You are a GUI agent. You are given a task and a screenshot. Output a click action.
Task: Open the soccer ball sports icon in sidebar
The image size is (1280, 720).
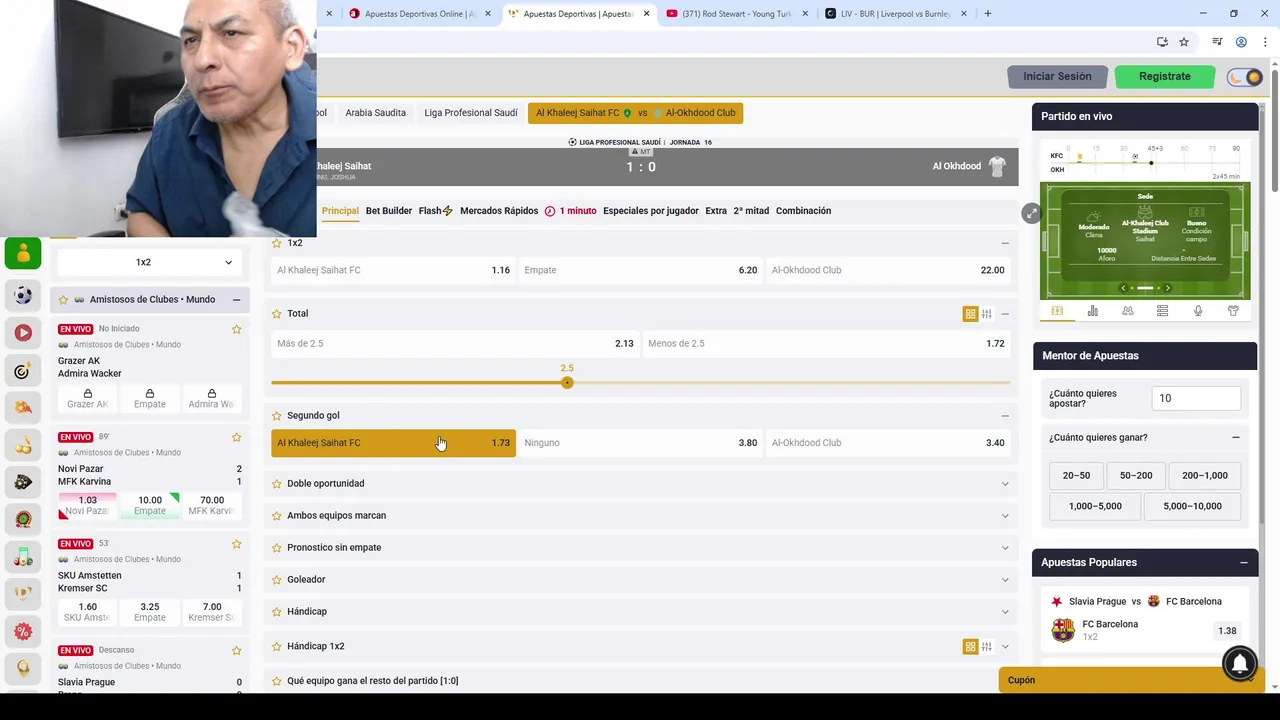pos(23,295)
